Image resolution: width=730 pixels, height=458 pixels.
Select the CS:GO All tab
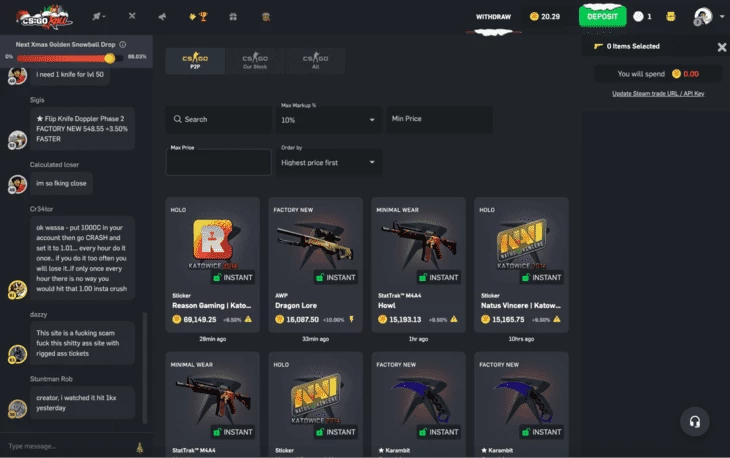315,61
